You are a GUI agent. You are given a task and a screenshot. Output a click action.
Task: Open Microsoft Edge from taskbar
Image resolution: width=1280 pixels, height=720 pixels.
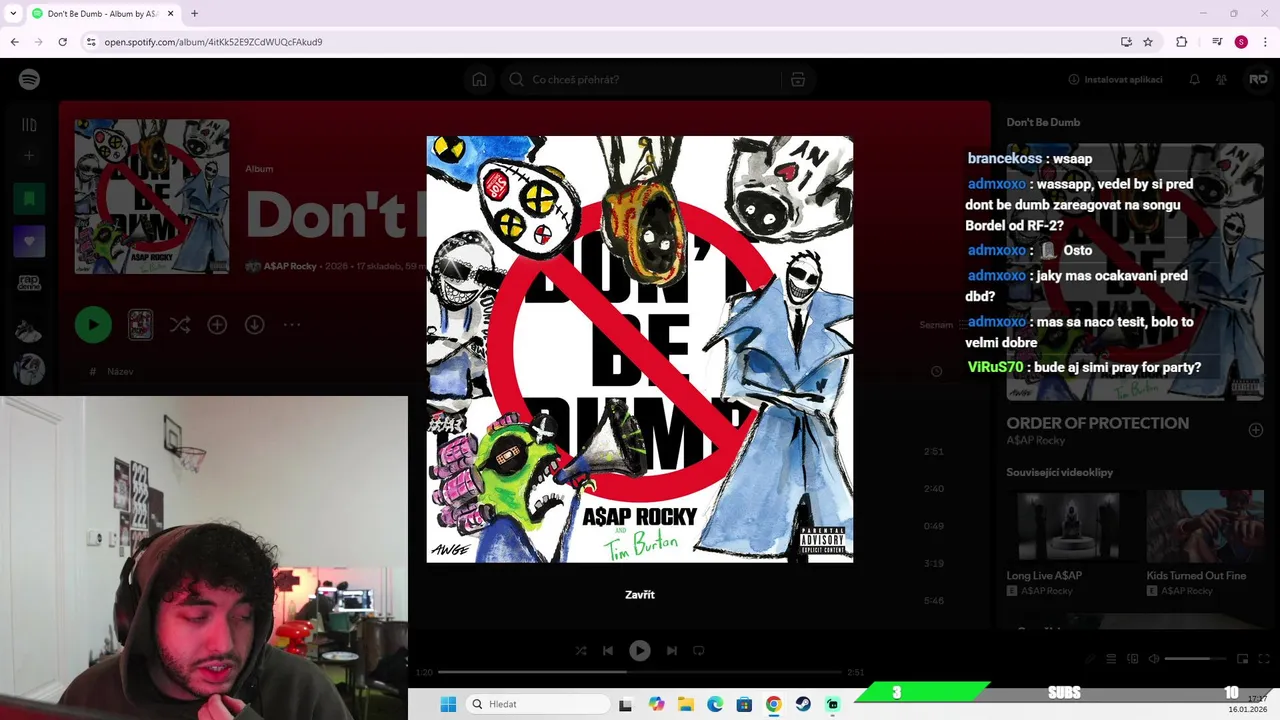pos(715,704)
